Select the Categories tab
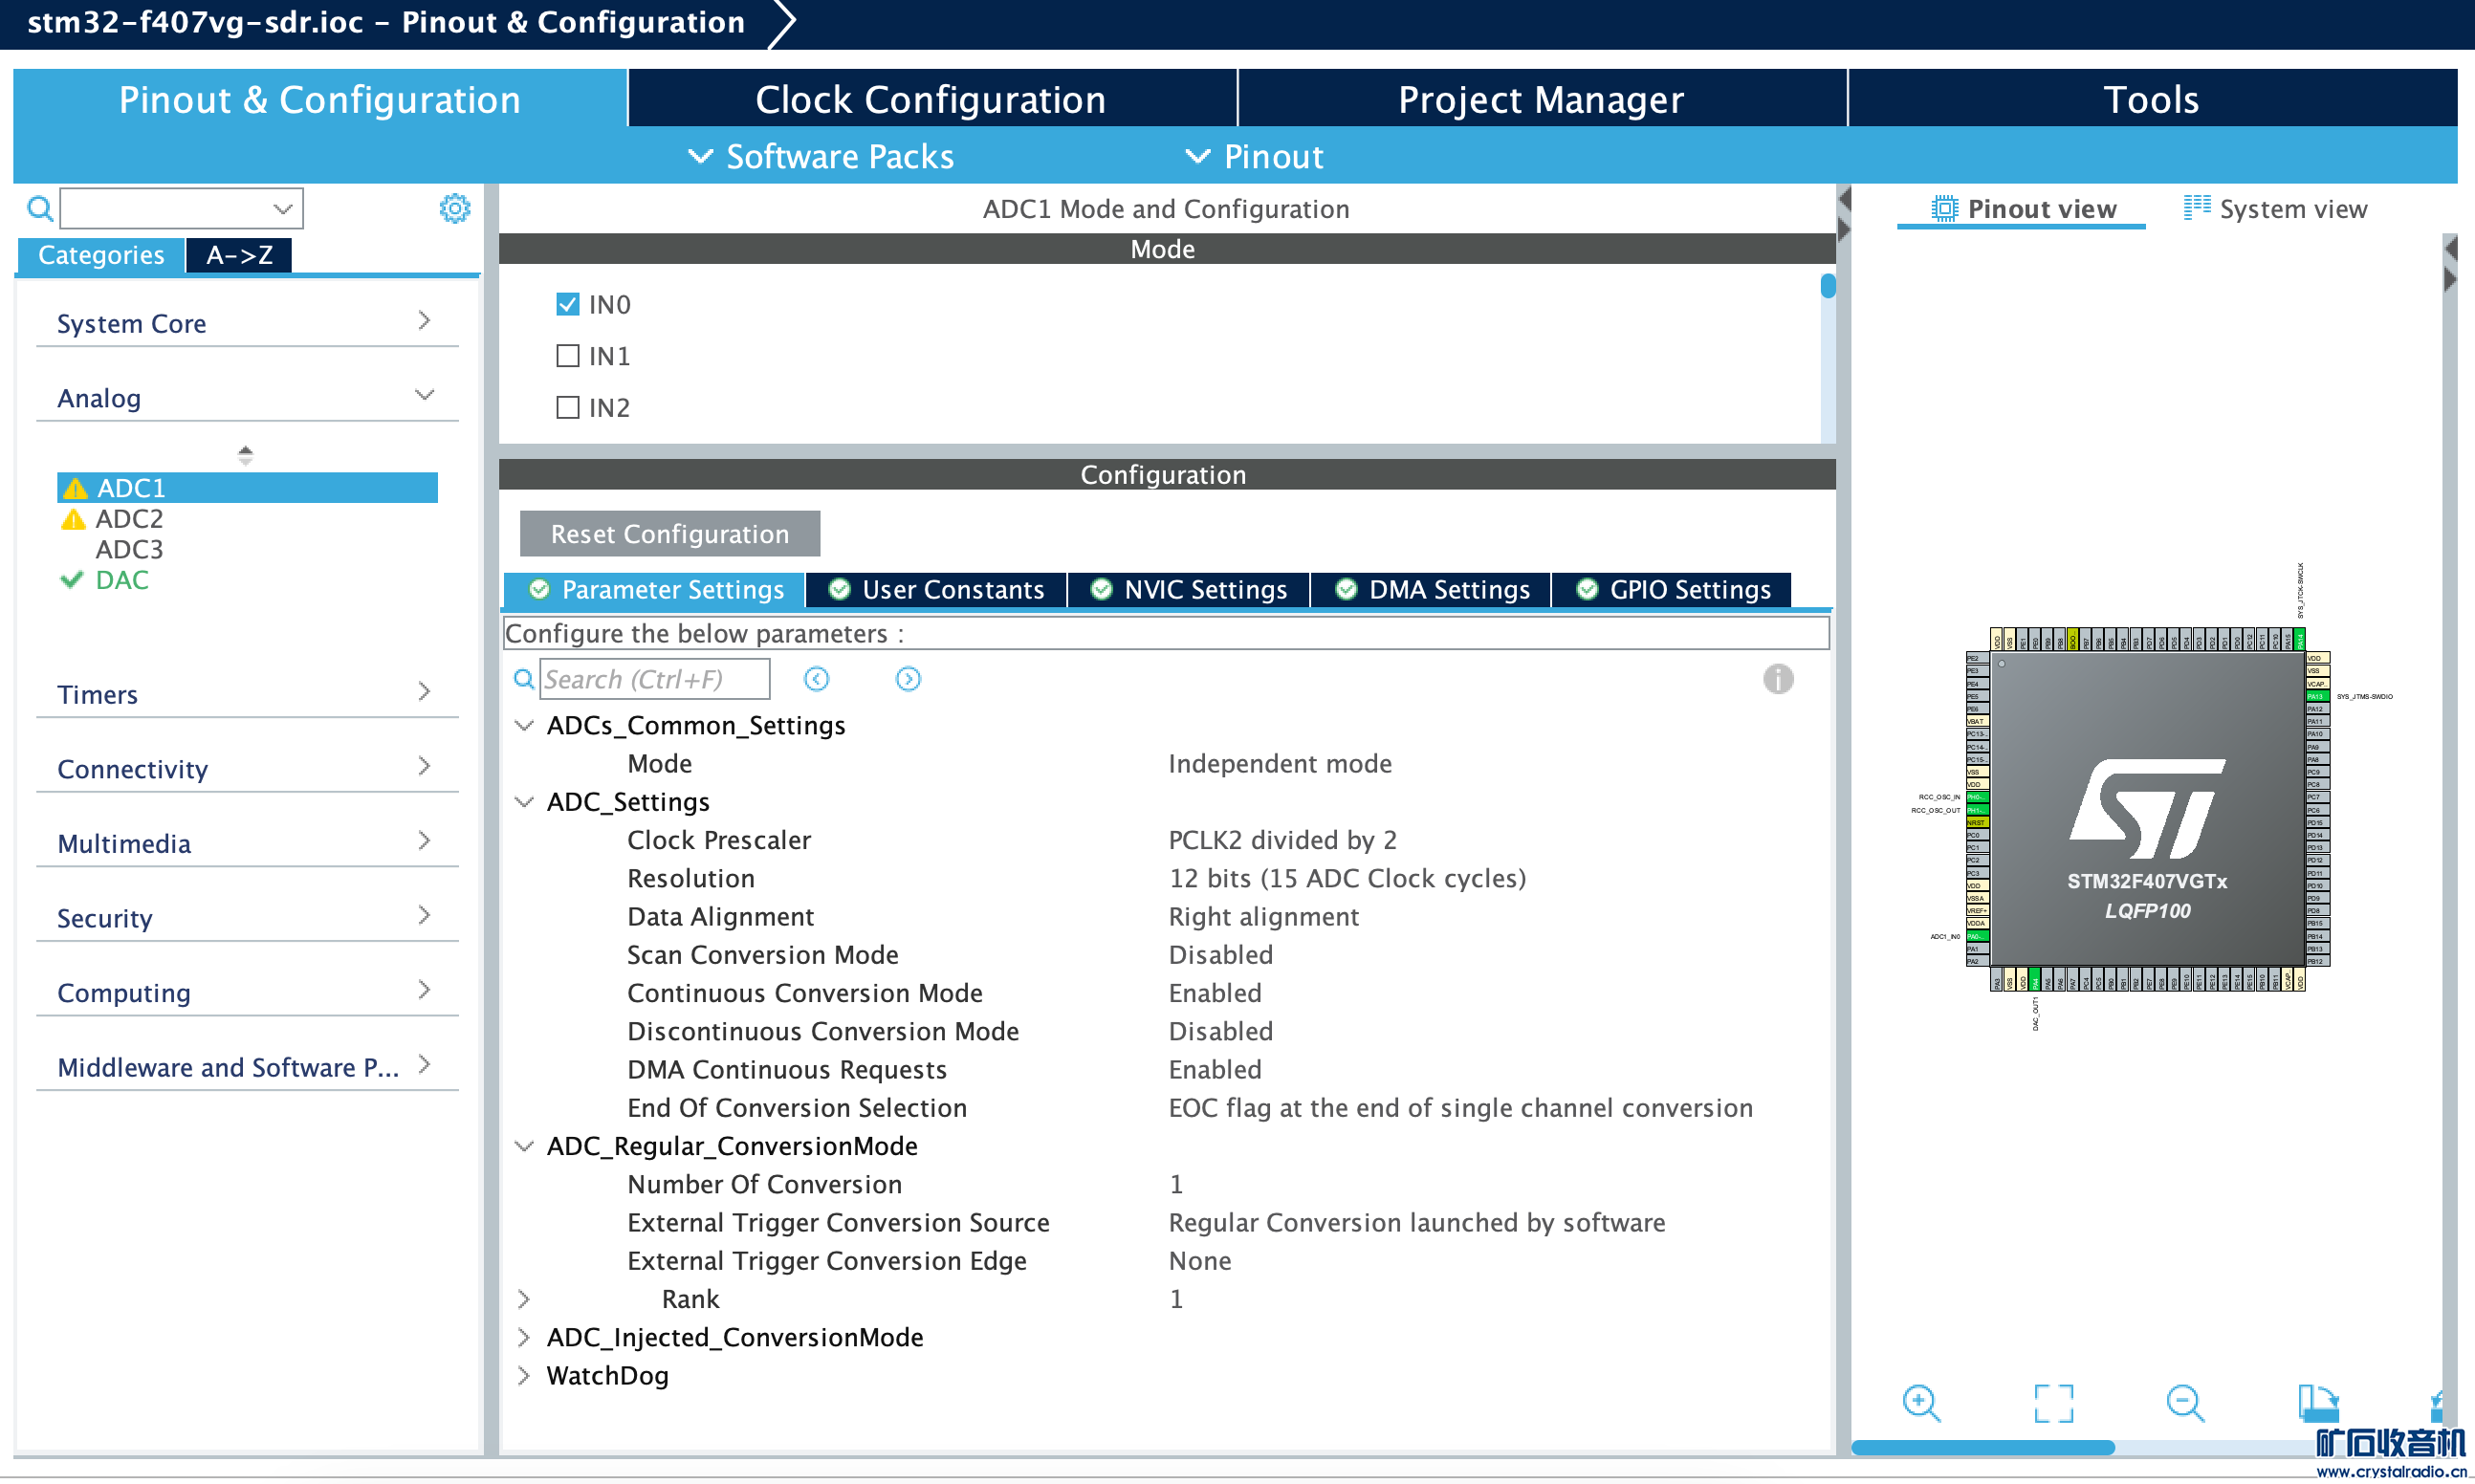This screenshot has height=1484, width=2475. (x=101, y=255)
